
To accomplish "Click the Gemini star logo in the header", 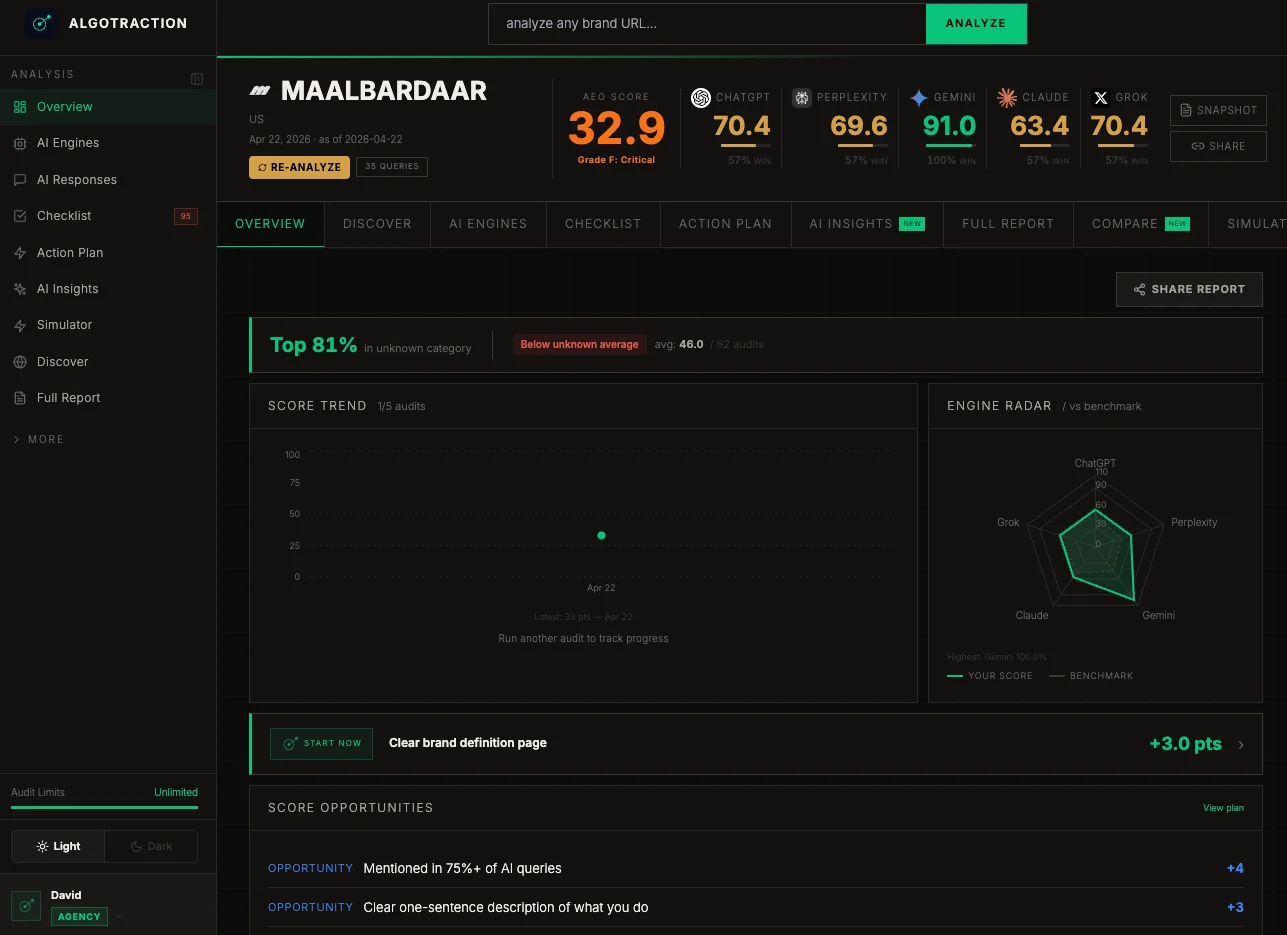I will 919,98.
